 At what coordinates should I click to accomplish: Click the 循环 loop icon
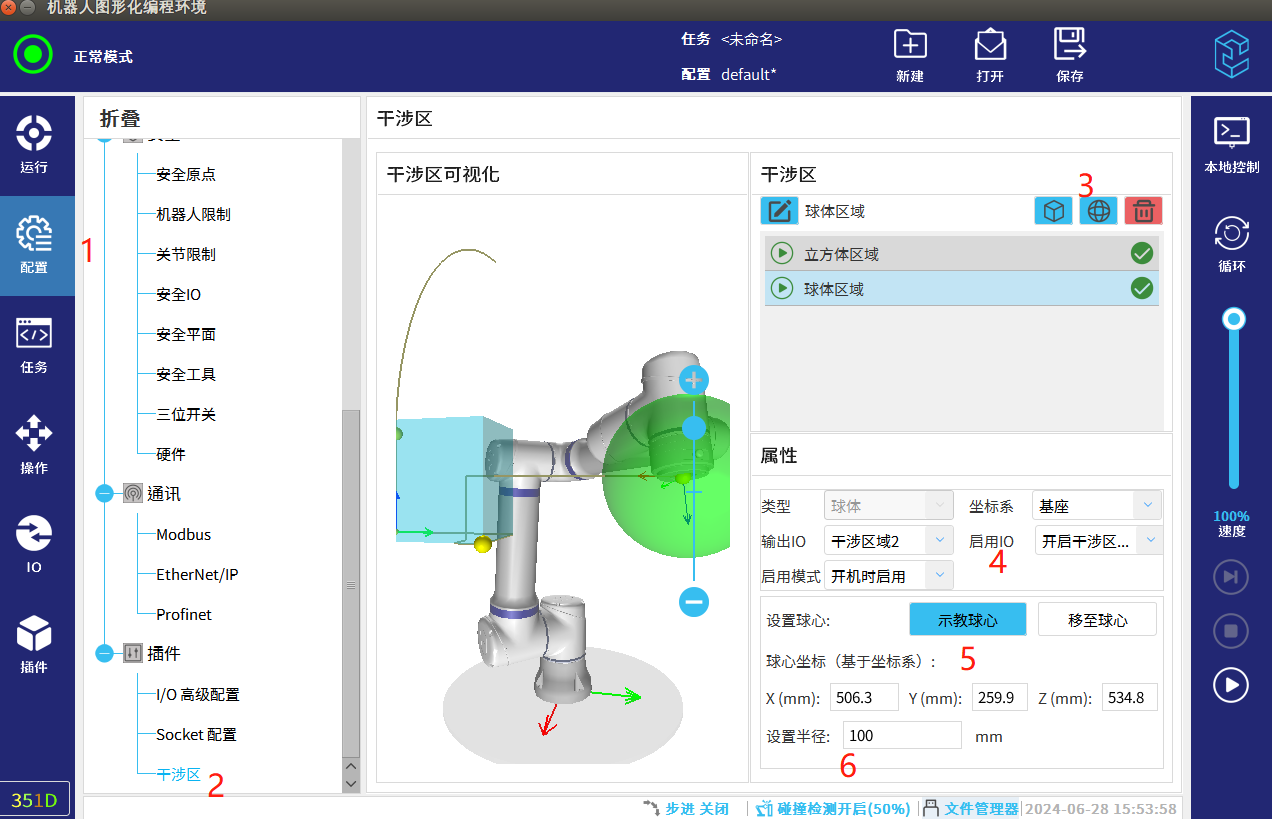1231,234
